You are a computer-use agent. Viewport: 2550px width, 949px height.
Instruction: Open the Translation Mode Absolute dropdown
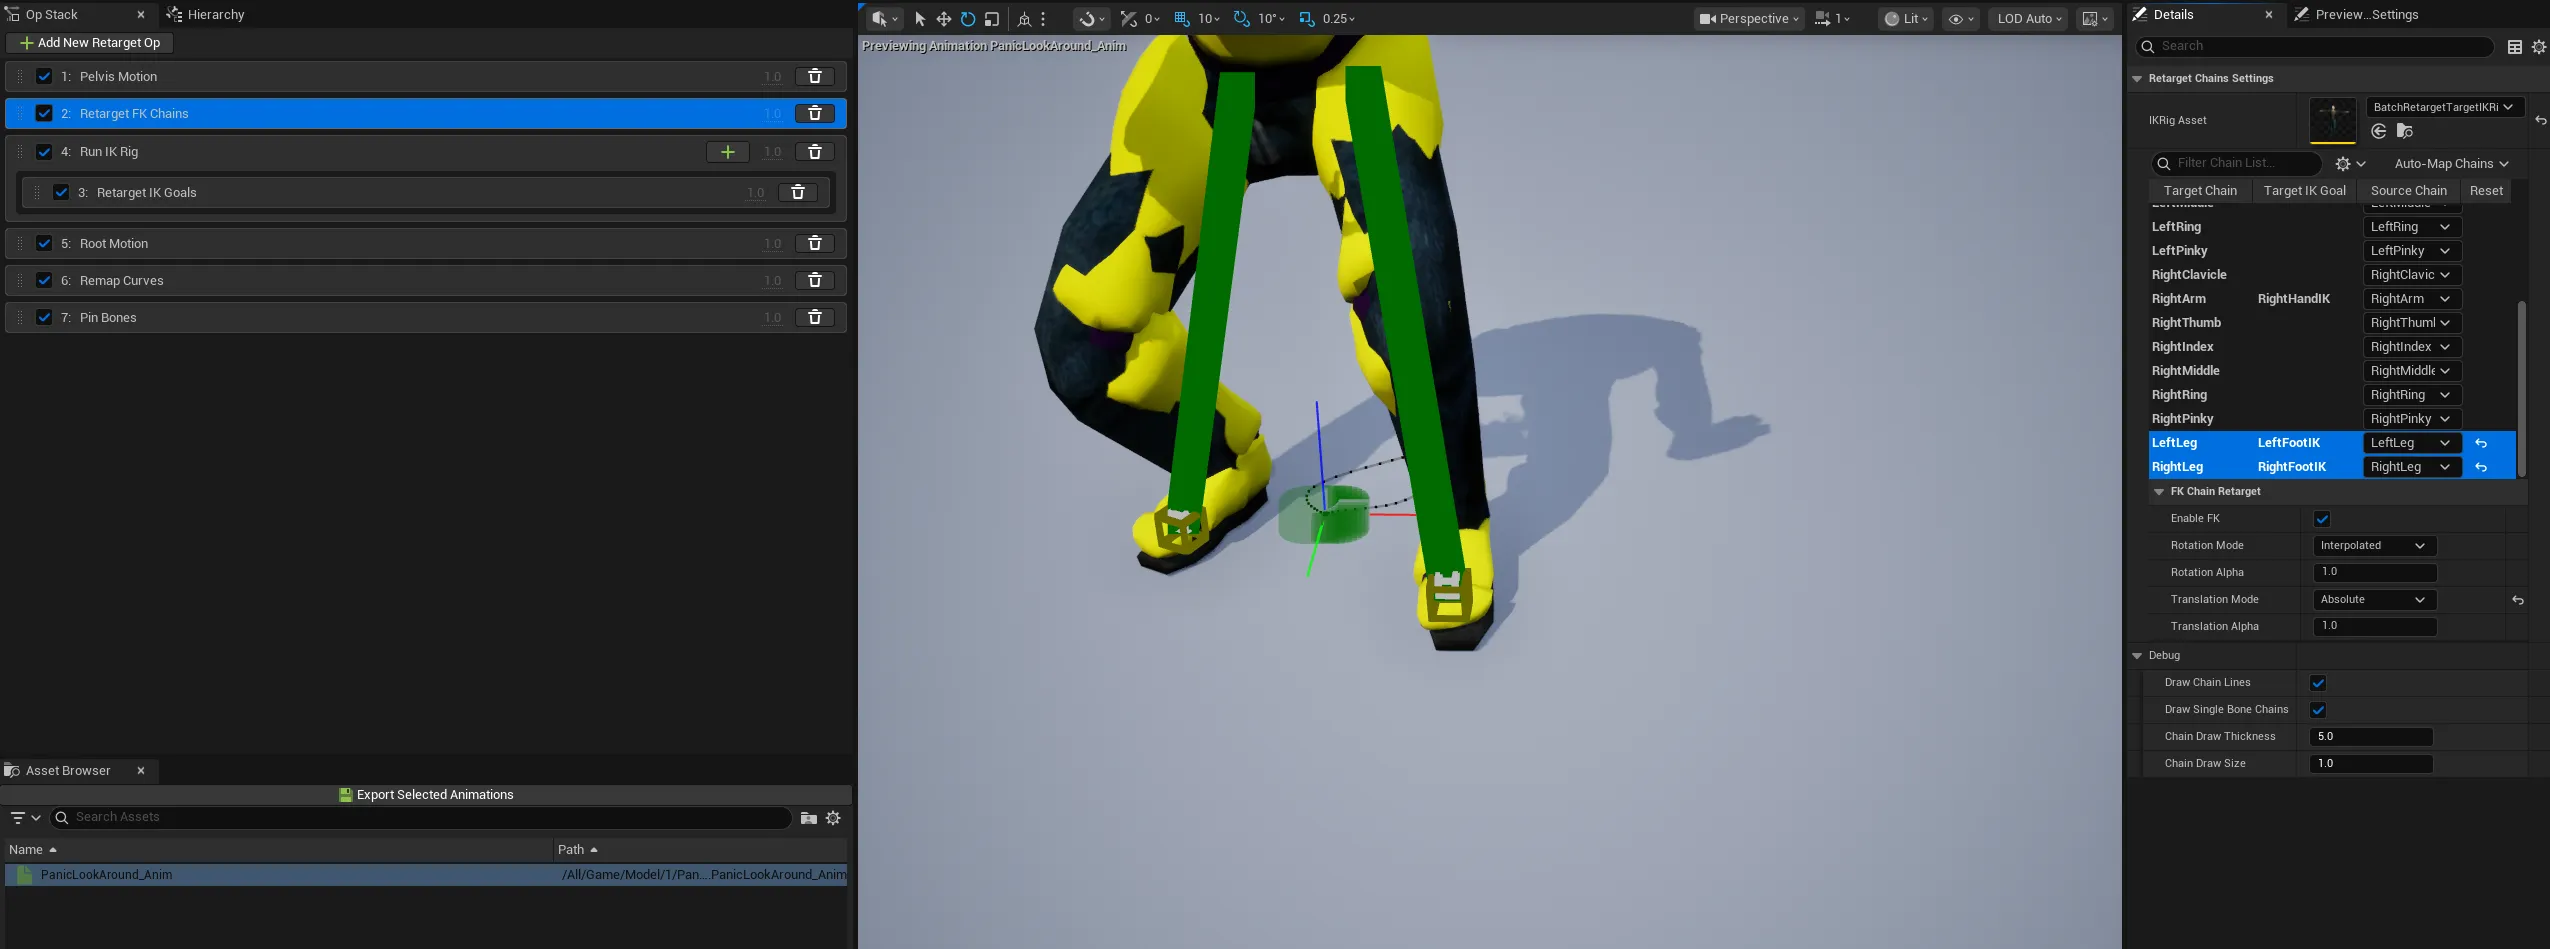click(2374, 600)
